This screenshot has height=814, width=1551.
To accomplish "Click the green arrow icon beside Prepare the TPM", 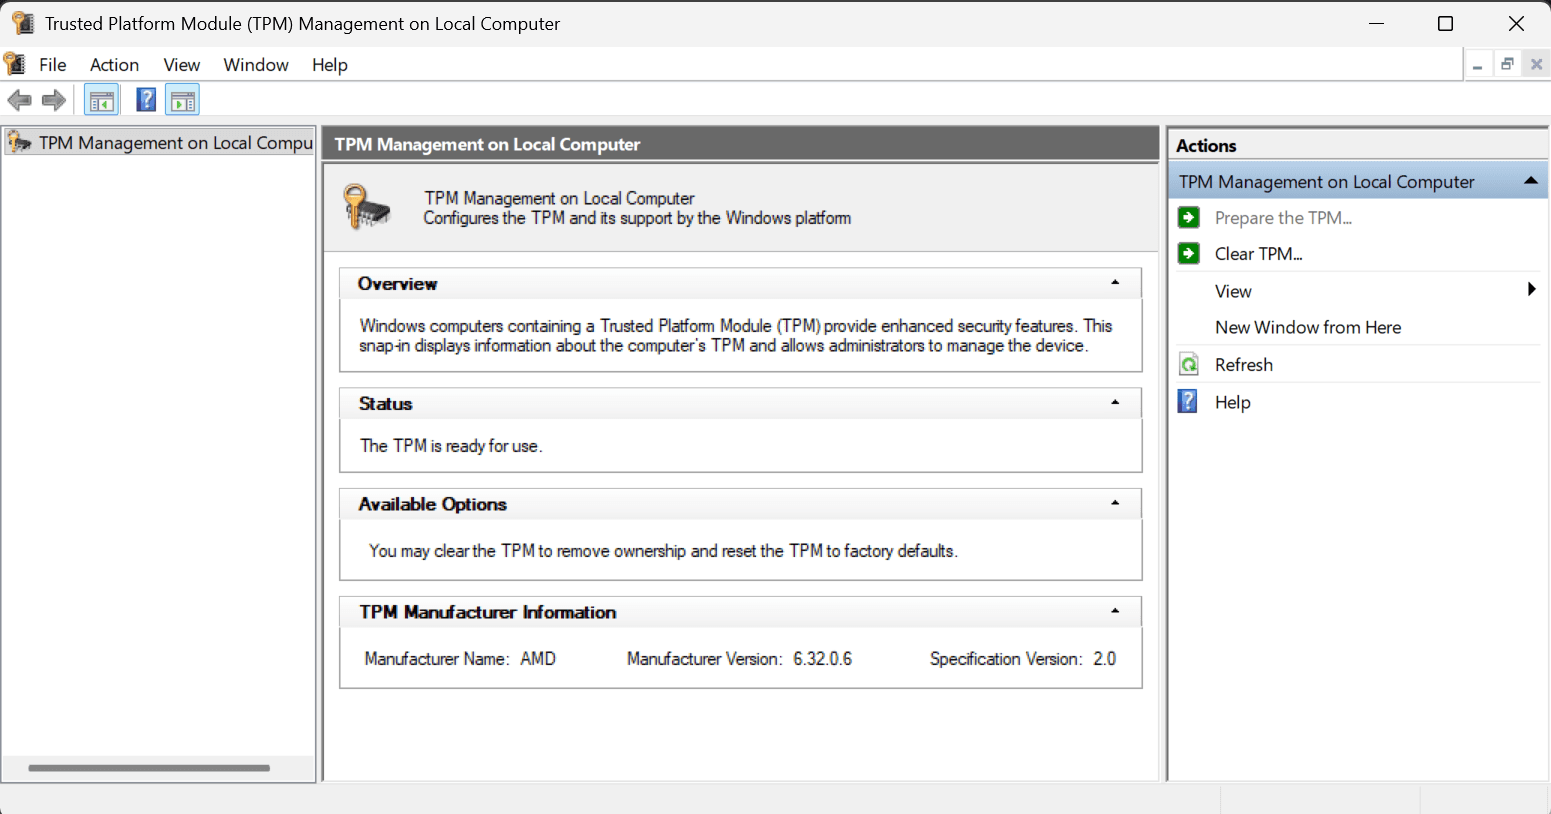I will (1189, 217).
